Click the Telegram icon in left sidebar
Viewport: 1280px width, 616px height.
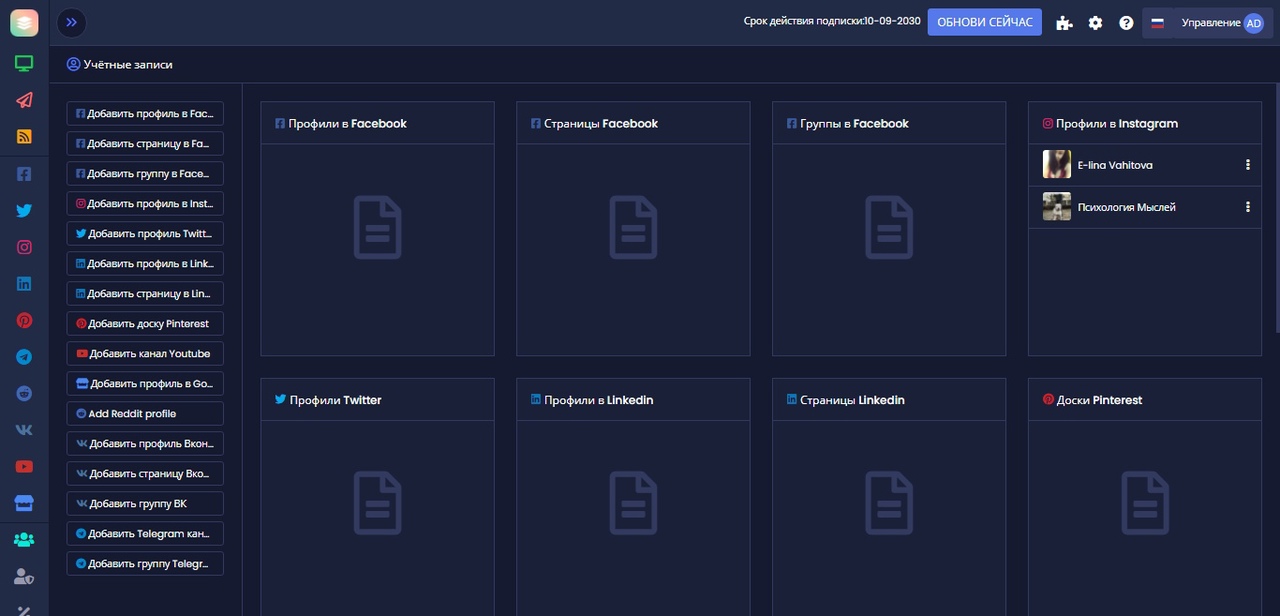pos(24,357)
